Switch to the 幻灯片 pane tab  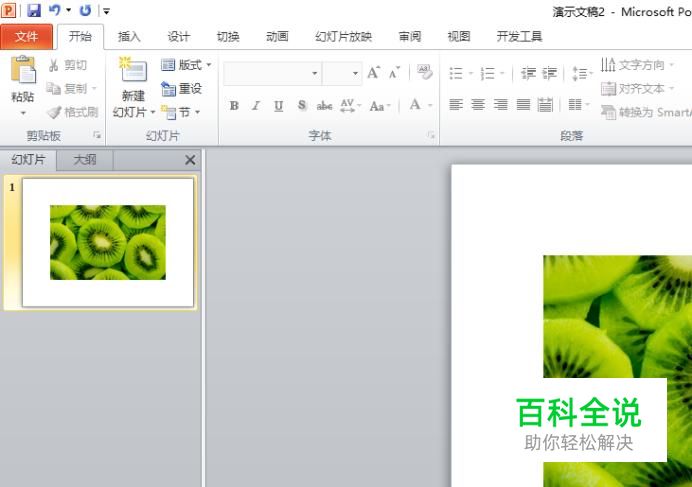(x=28, y=160)
